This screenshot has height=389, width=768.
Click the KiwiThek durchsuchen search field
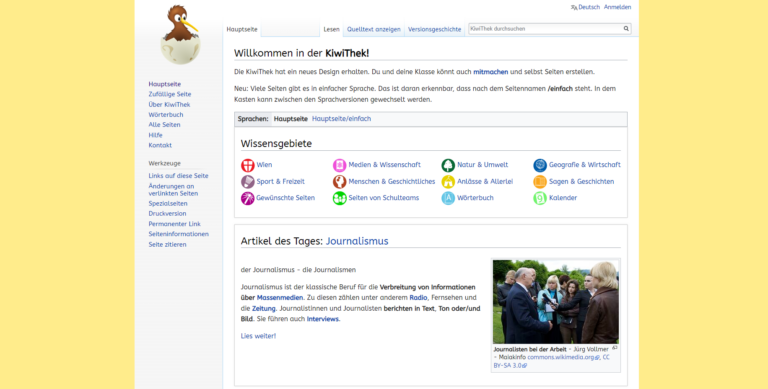click(x=545, y=29)
